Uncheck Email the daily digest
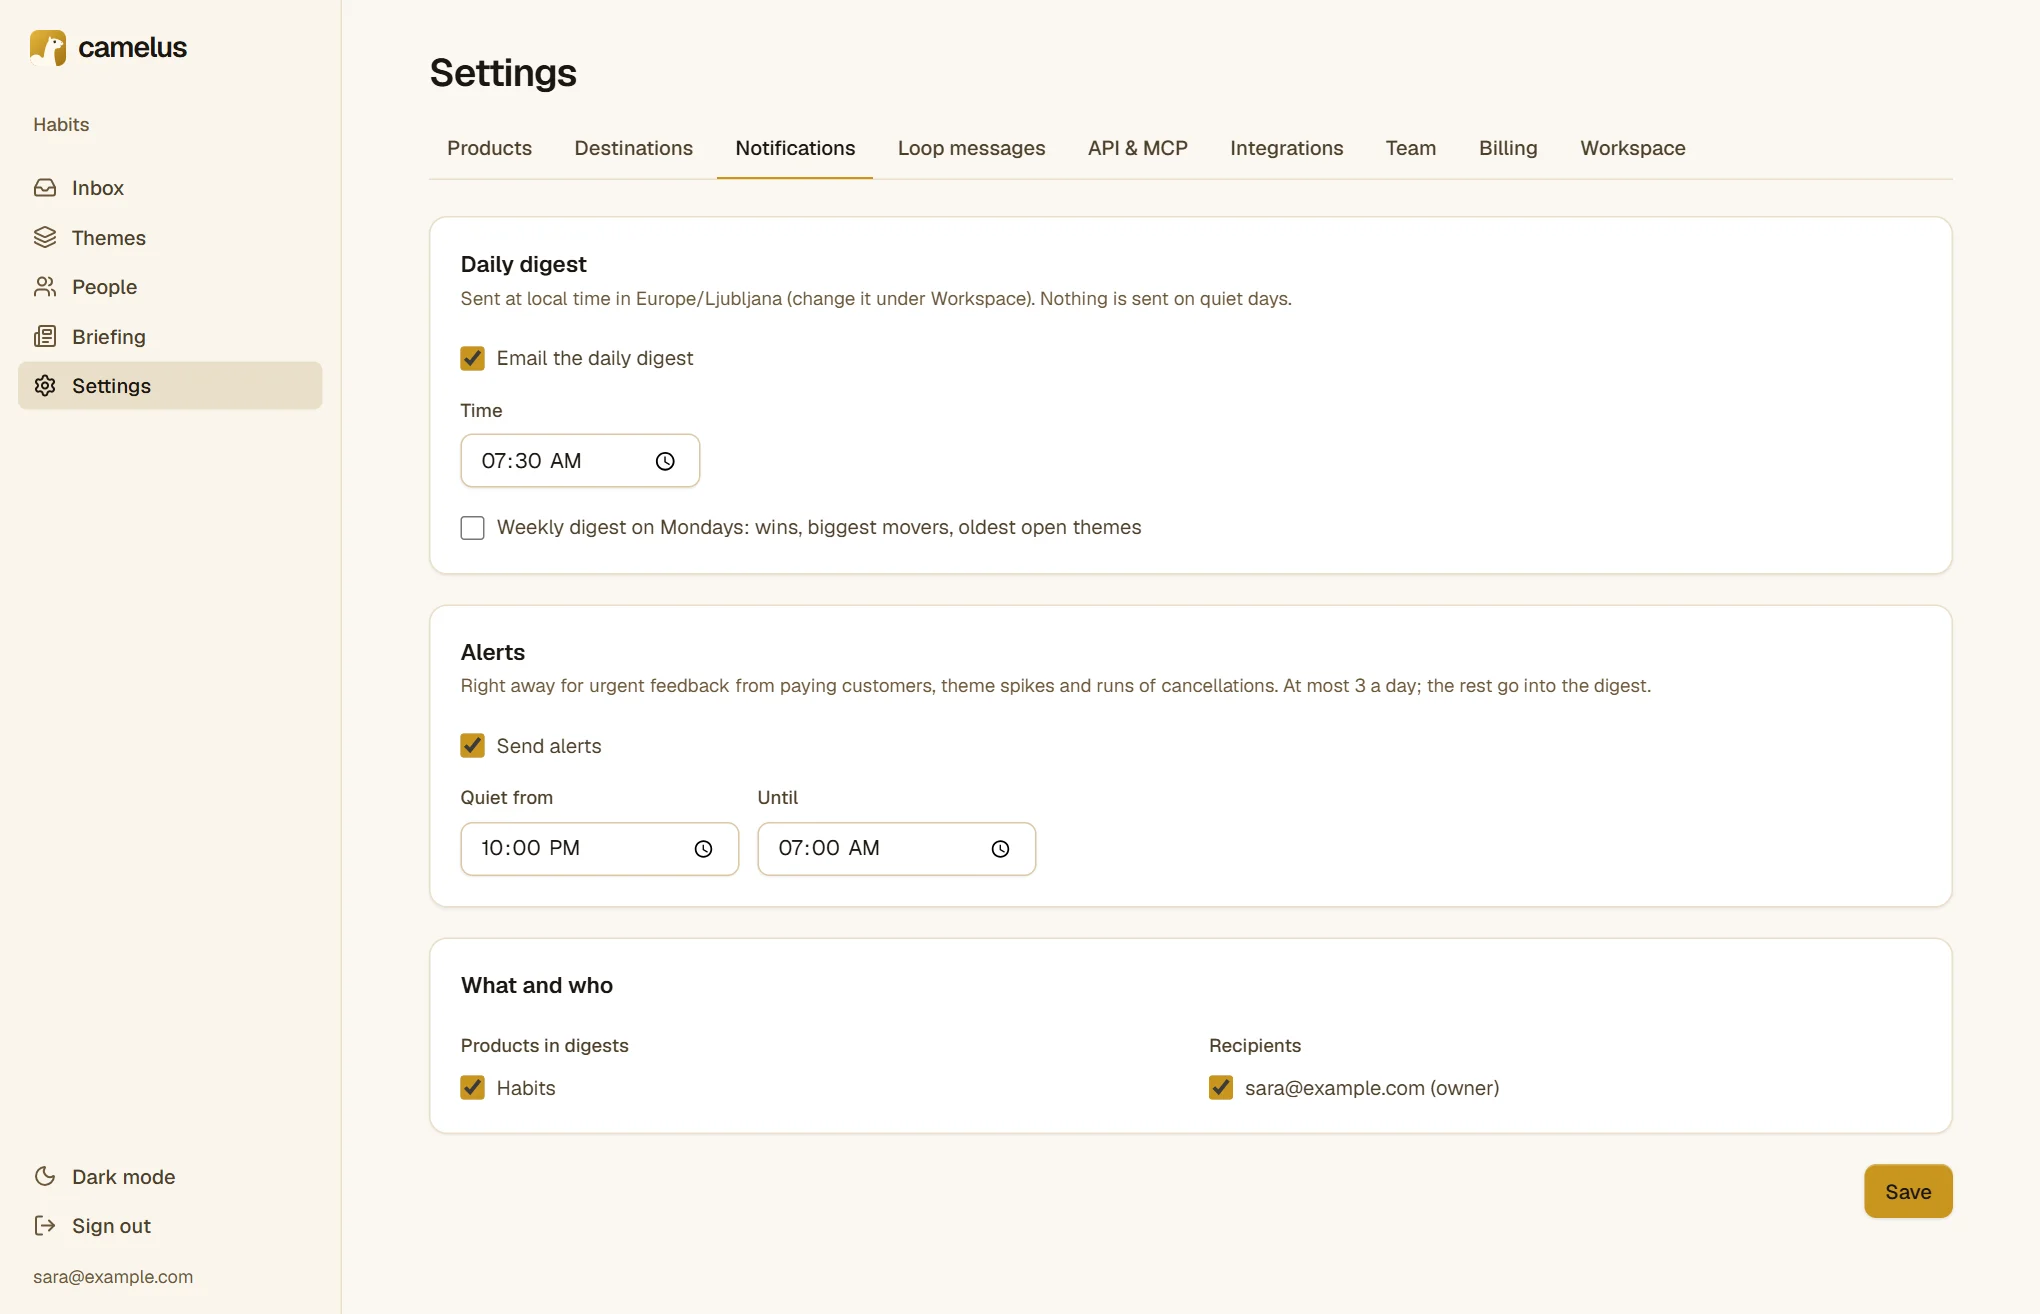This screenshot has height=1314, width=2040. coord(472,358)
